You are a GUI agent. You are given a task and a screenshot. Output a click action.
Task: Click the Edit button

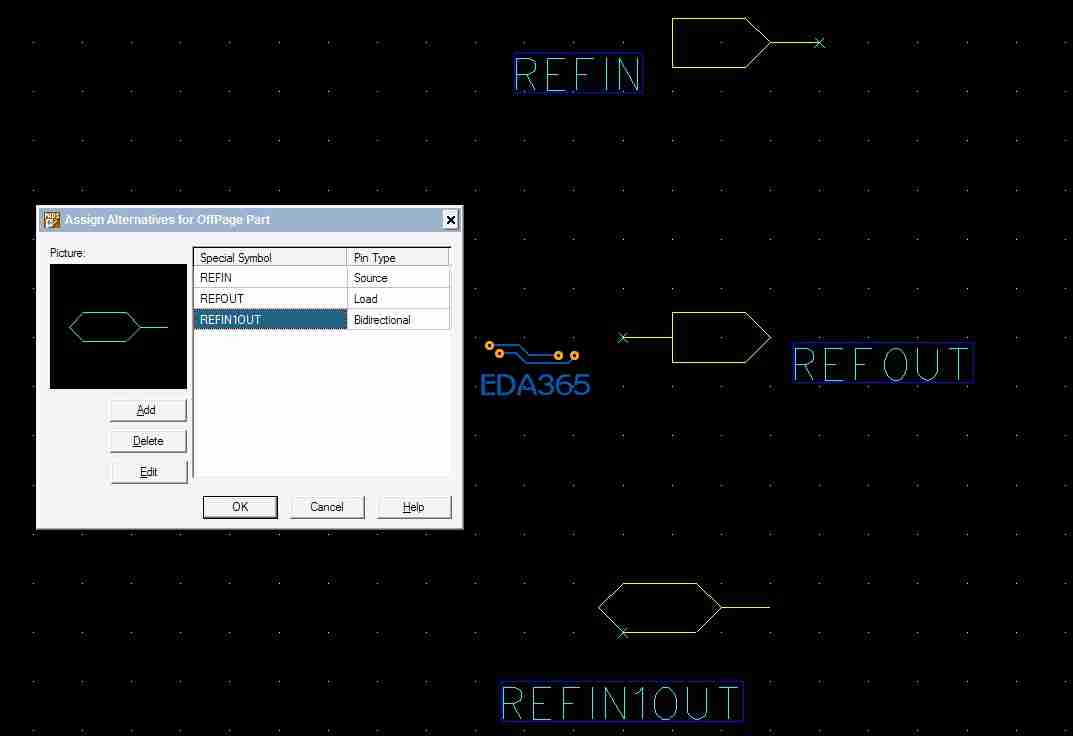tap(148, 472)
